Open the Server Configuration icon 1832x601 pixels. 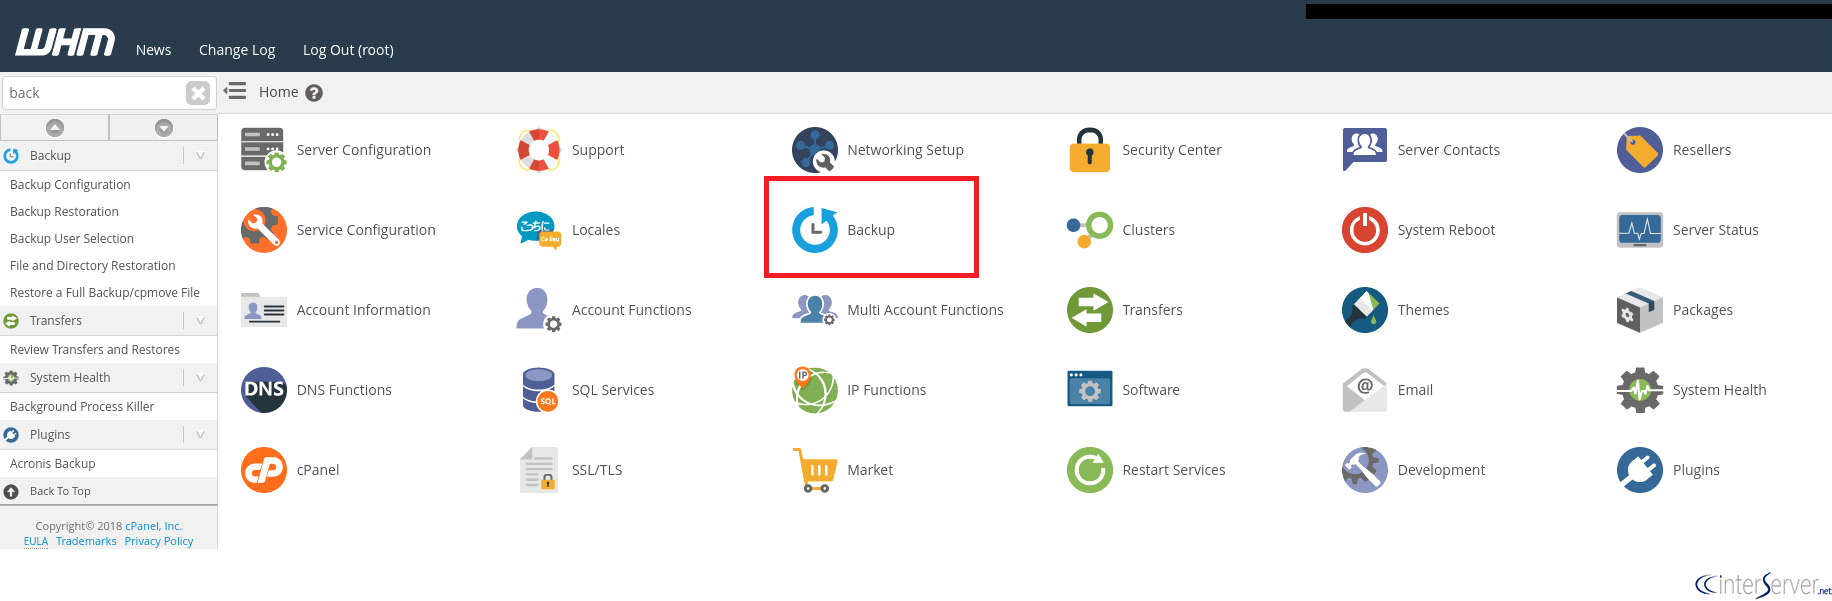coord(264,150)
